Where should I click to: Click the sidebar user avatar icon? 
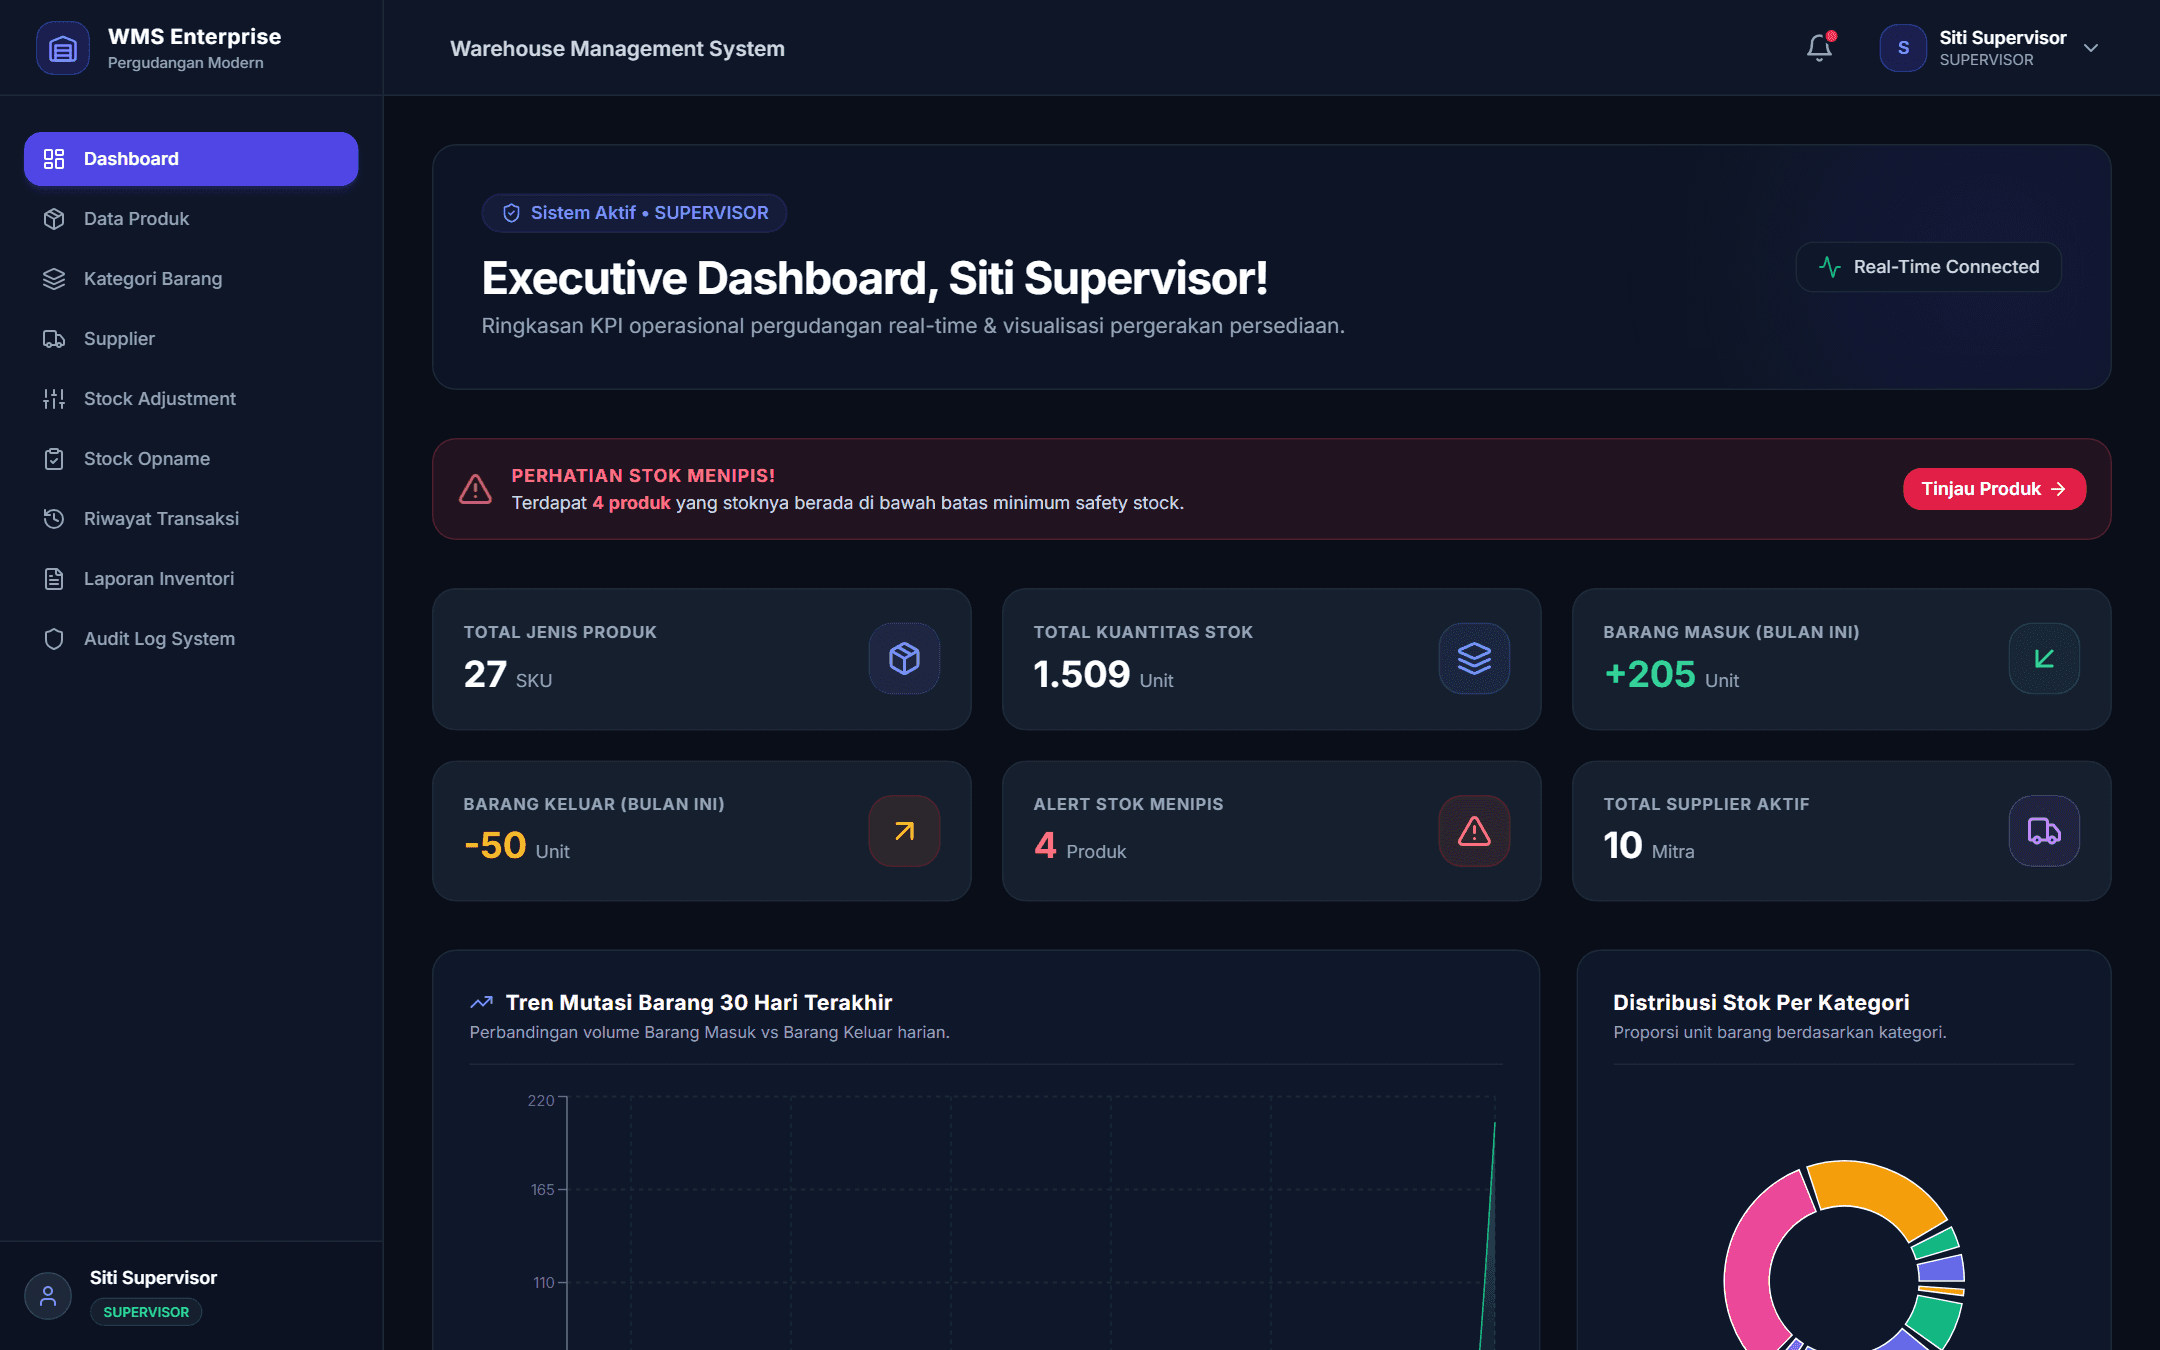[47, 1296]
